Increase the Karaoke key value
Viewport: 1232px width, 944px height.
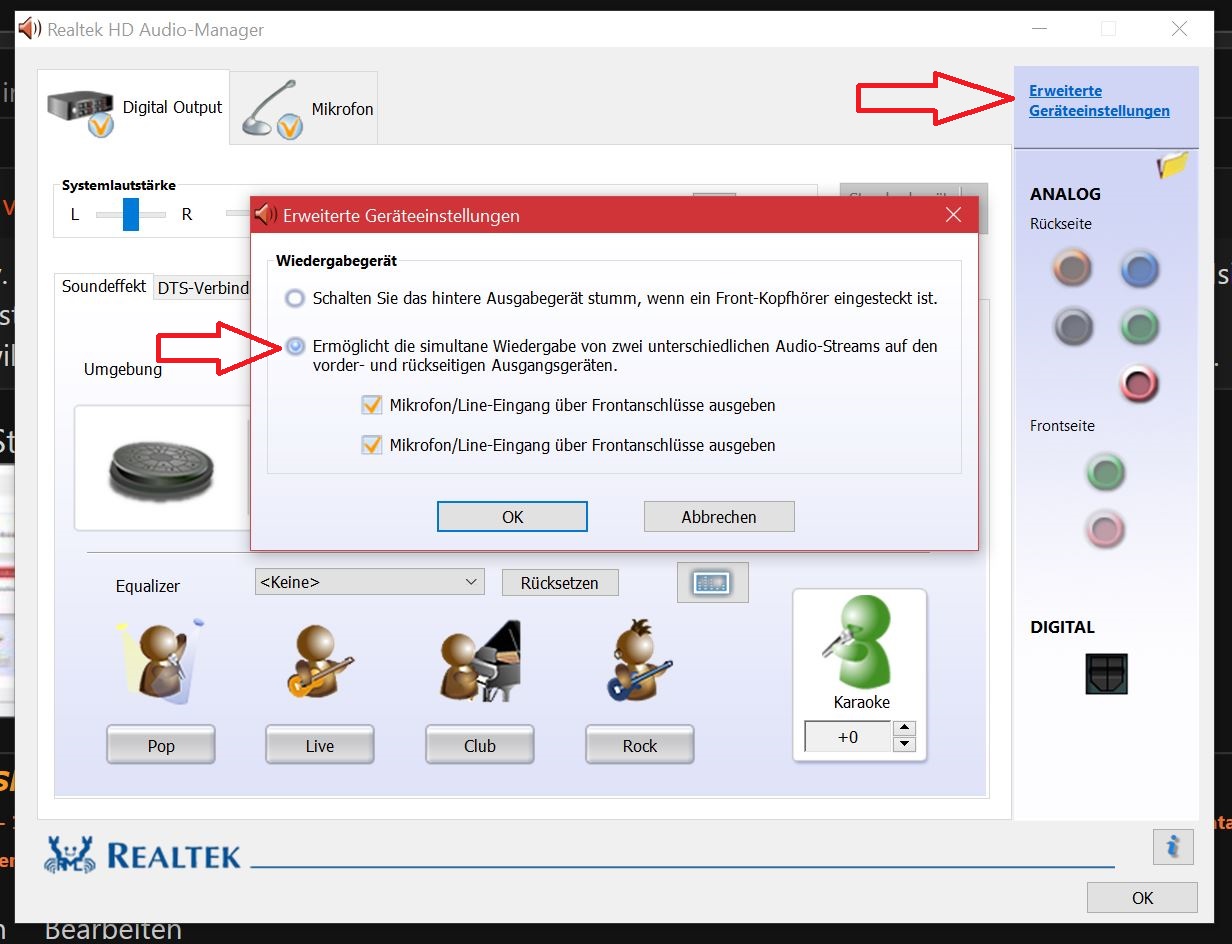click(x=904, y=729)
